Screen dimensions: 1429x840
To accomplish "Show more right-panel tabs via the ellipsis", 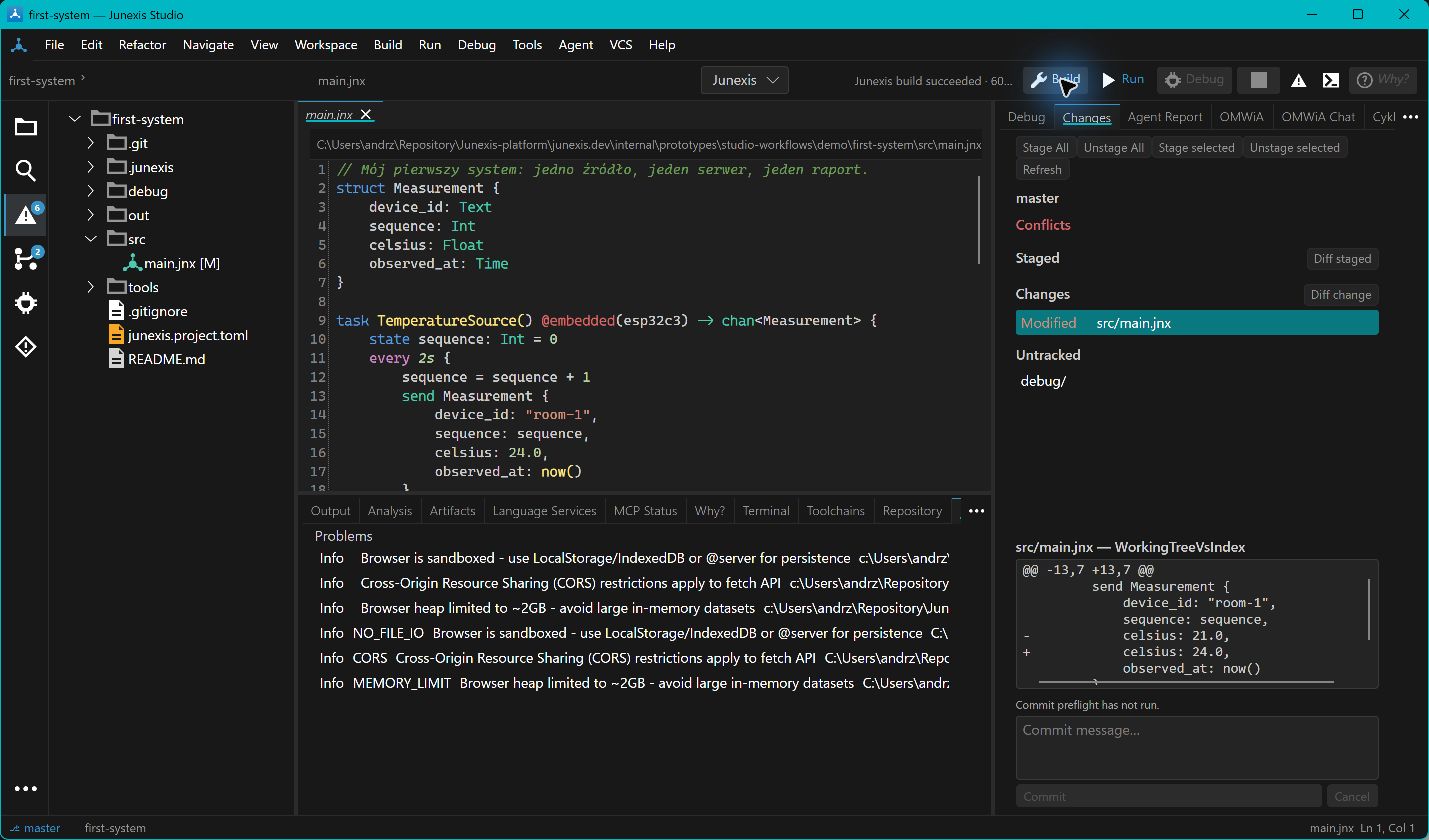I will click(1411, 117).
